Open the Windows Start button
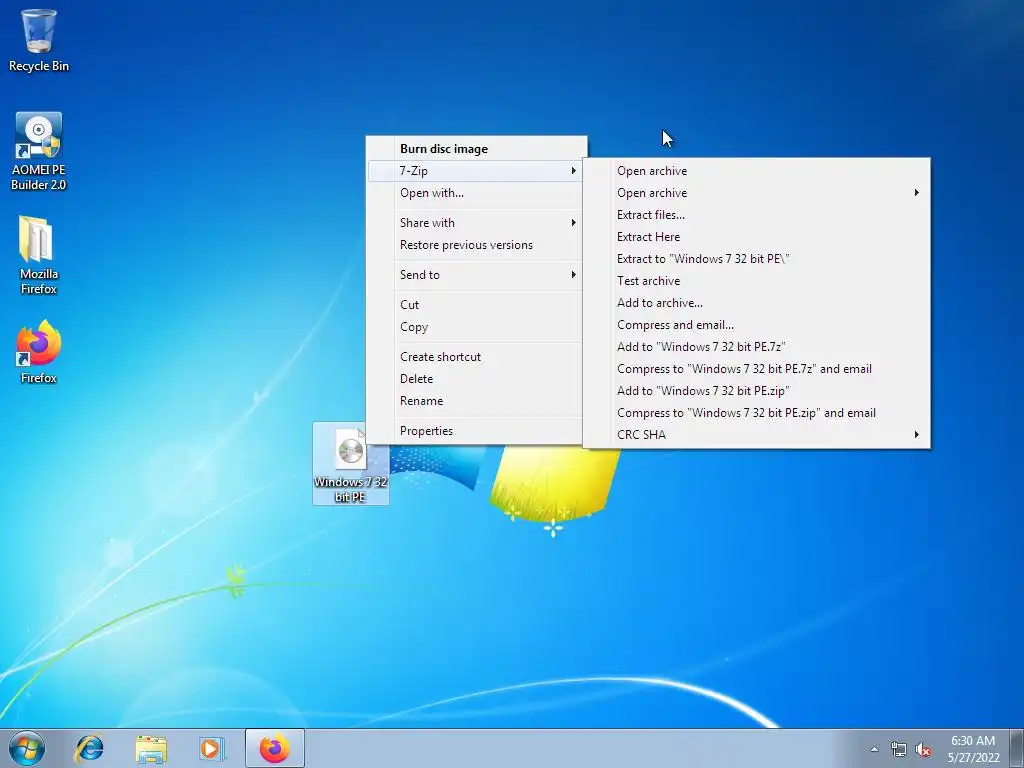The height and width of the screenshot is (768, 1024). [x=27, y=748]
